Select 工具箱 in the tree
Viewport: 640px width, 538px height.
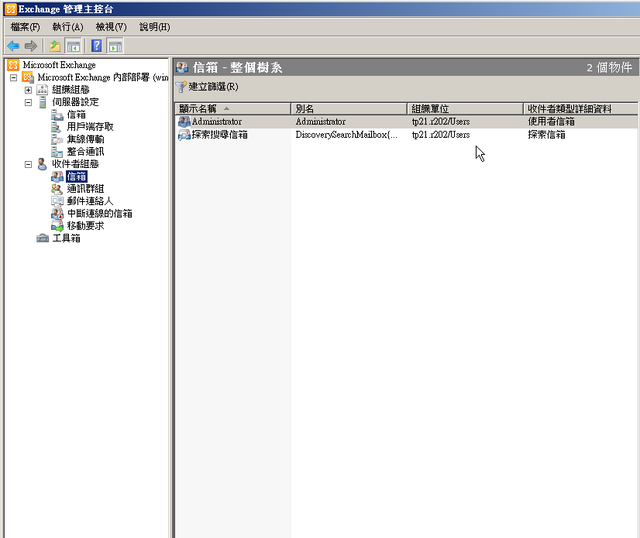click(x=67, y=238)
